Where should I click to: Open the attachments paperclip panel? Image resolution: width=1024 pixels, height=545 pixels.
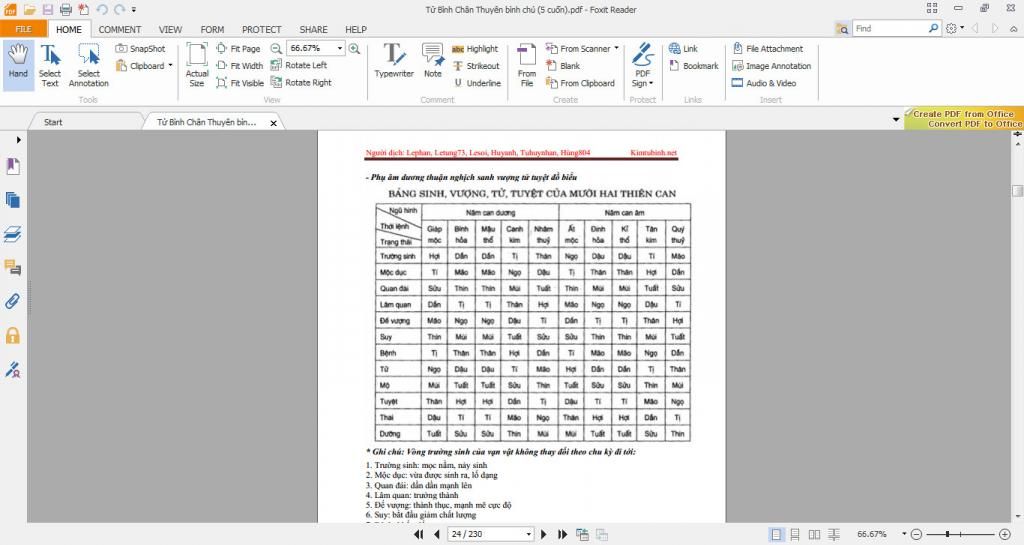[x=12, y=301]
